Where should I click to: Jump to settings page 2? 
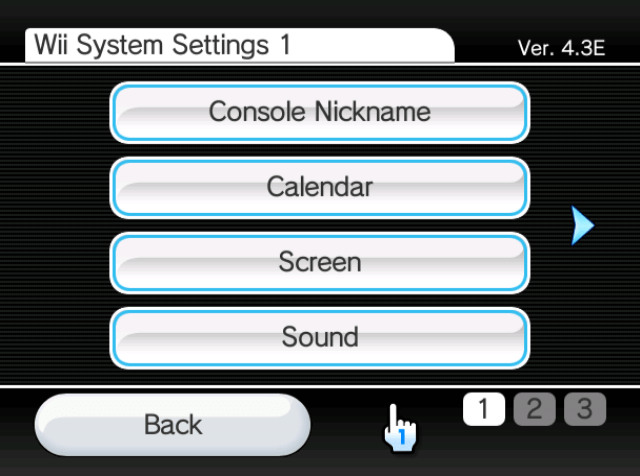coord(534,409)
